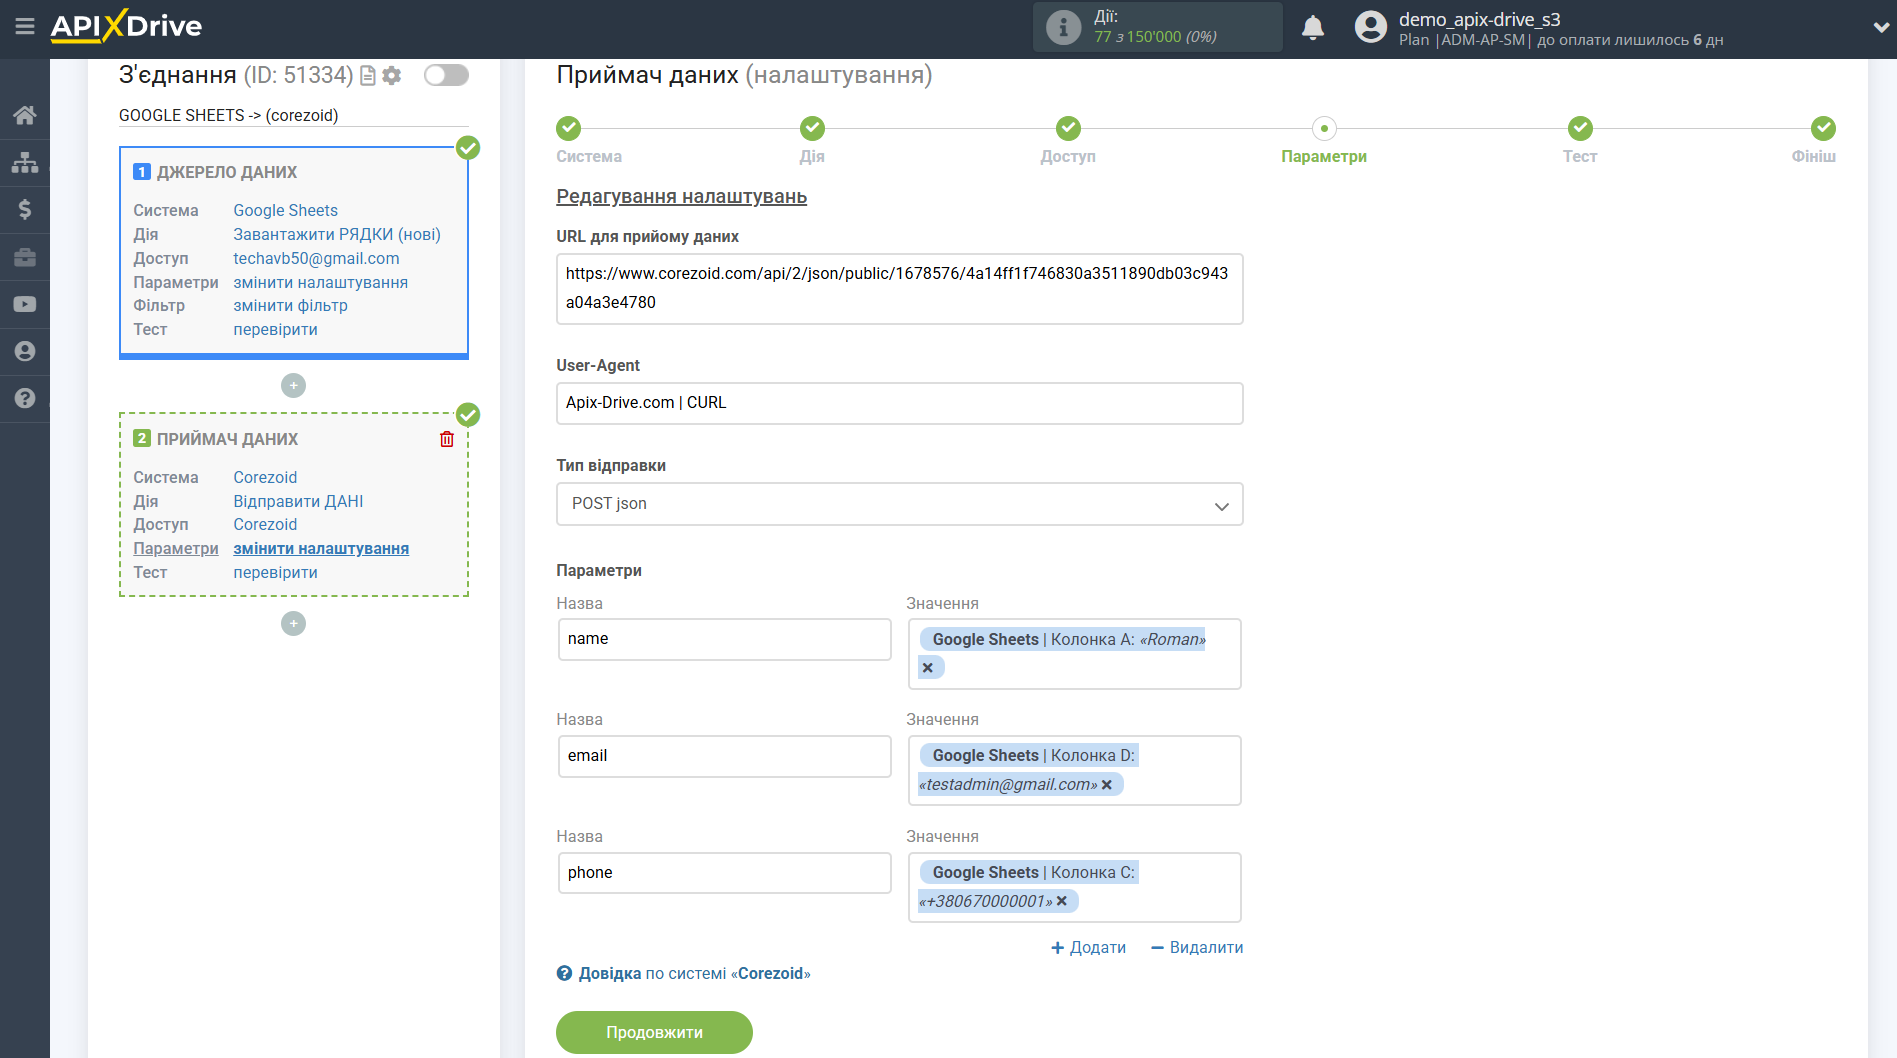Go to the Параметри step

[x=1324, y=128]
